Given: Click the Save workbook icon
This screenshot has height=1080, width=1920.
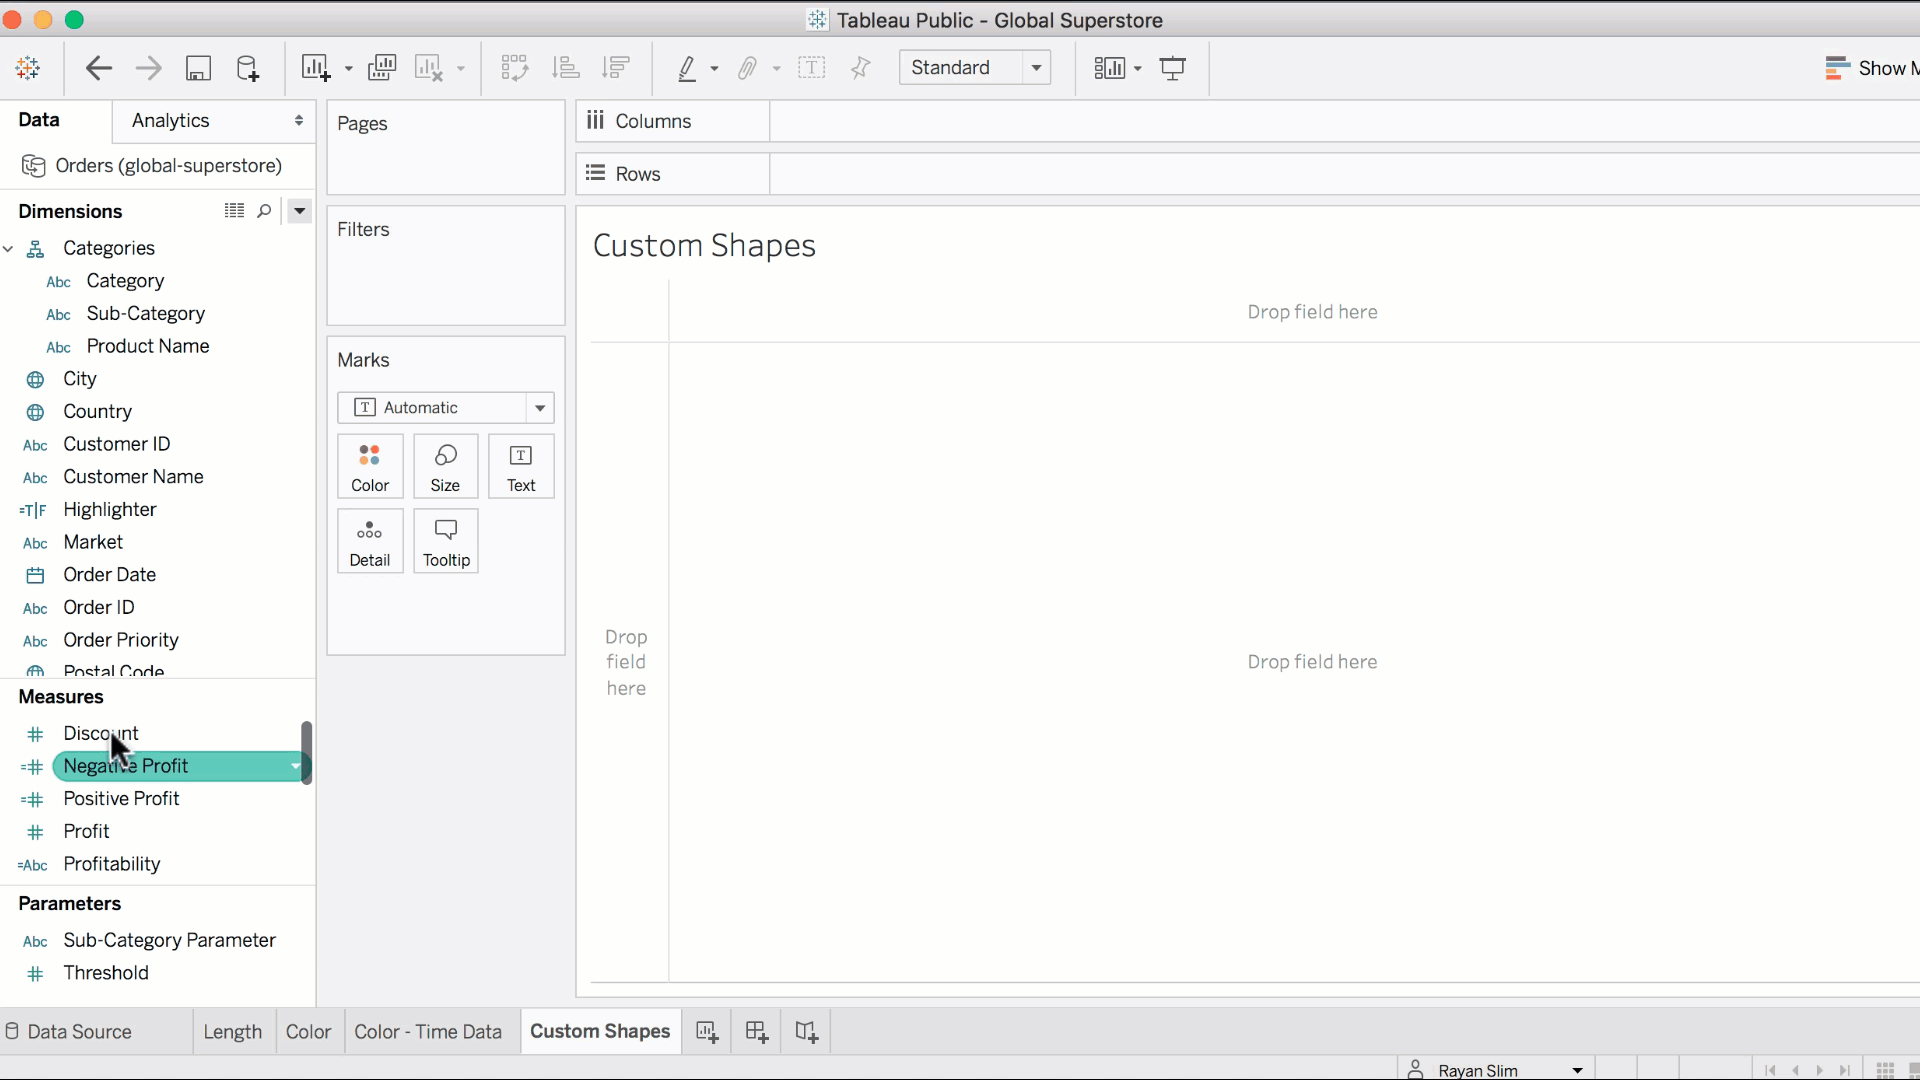Looking at the screenshot, I should pos(198,68).
